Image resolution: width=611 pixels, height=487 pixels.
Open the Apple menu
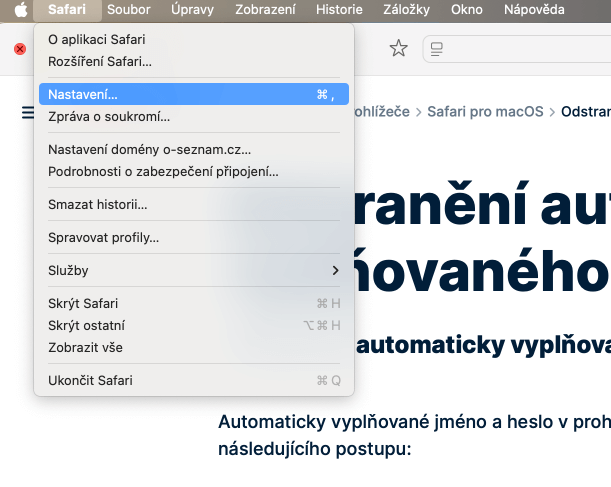pos(19,10)
